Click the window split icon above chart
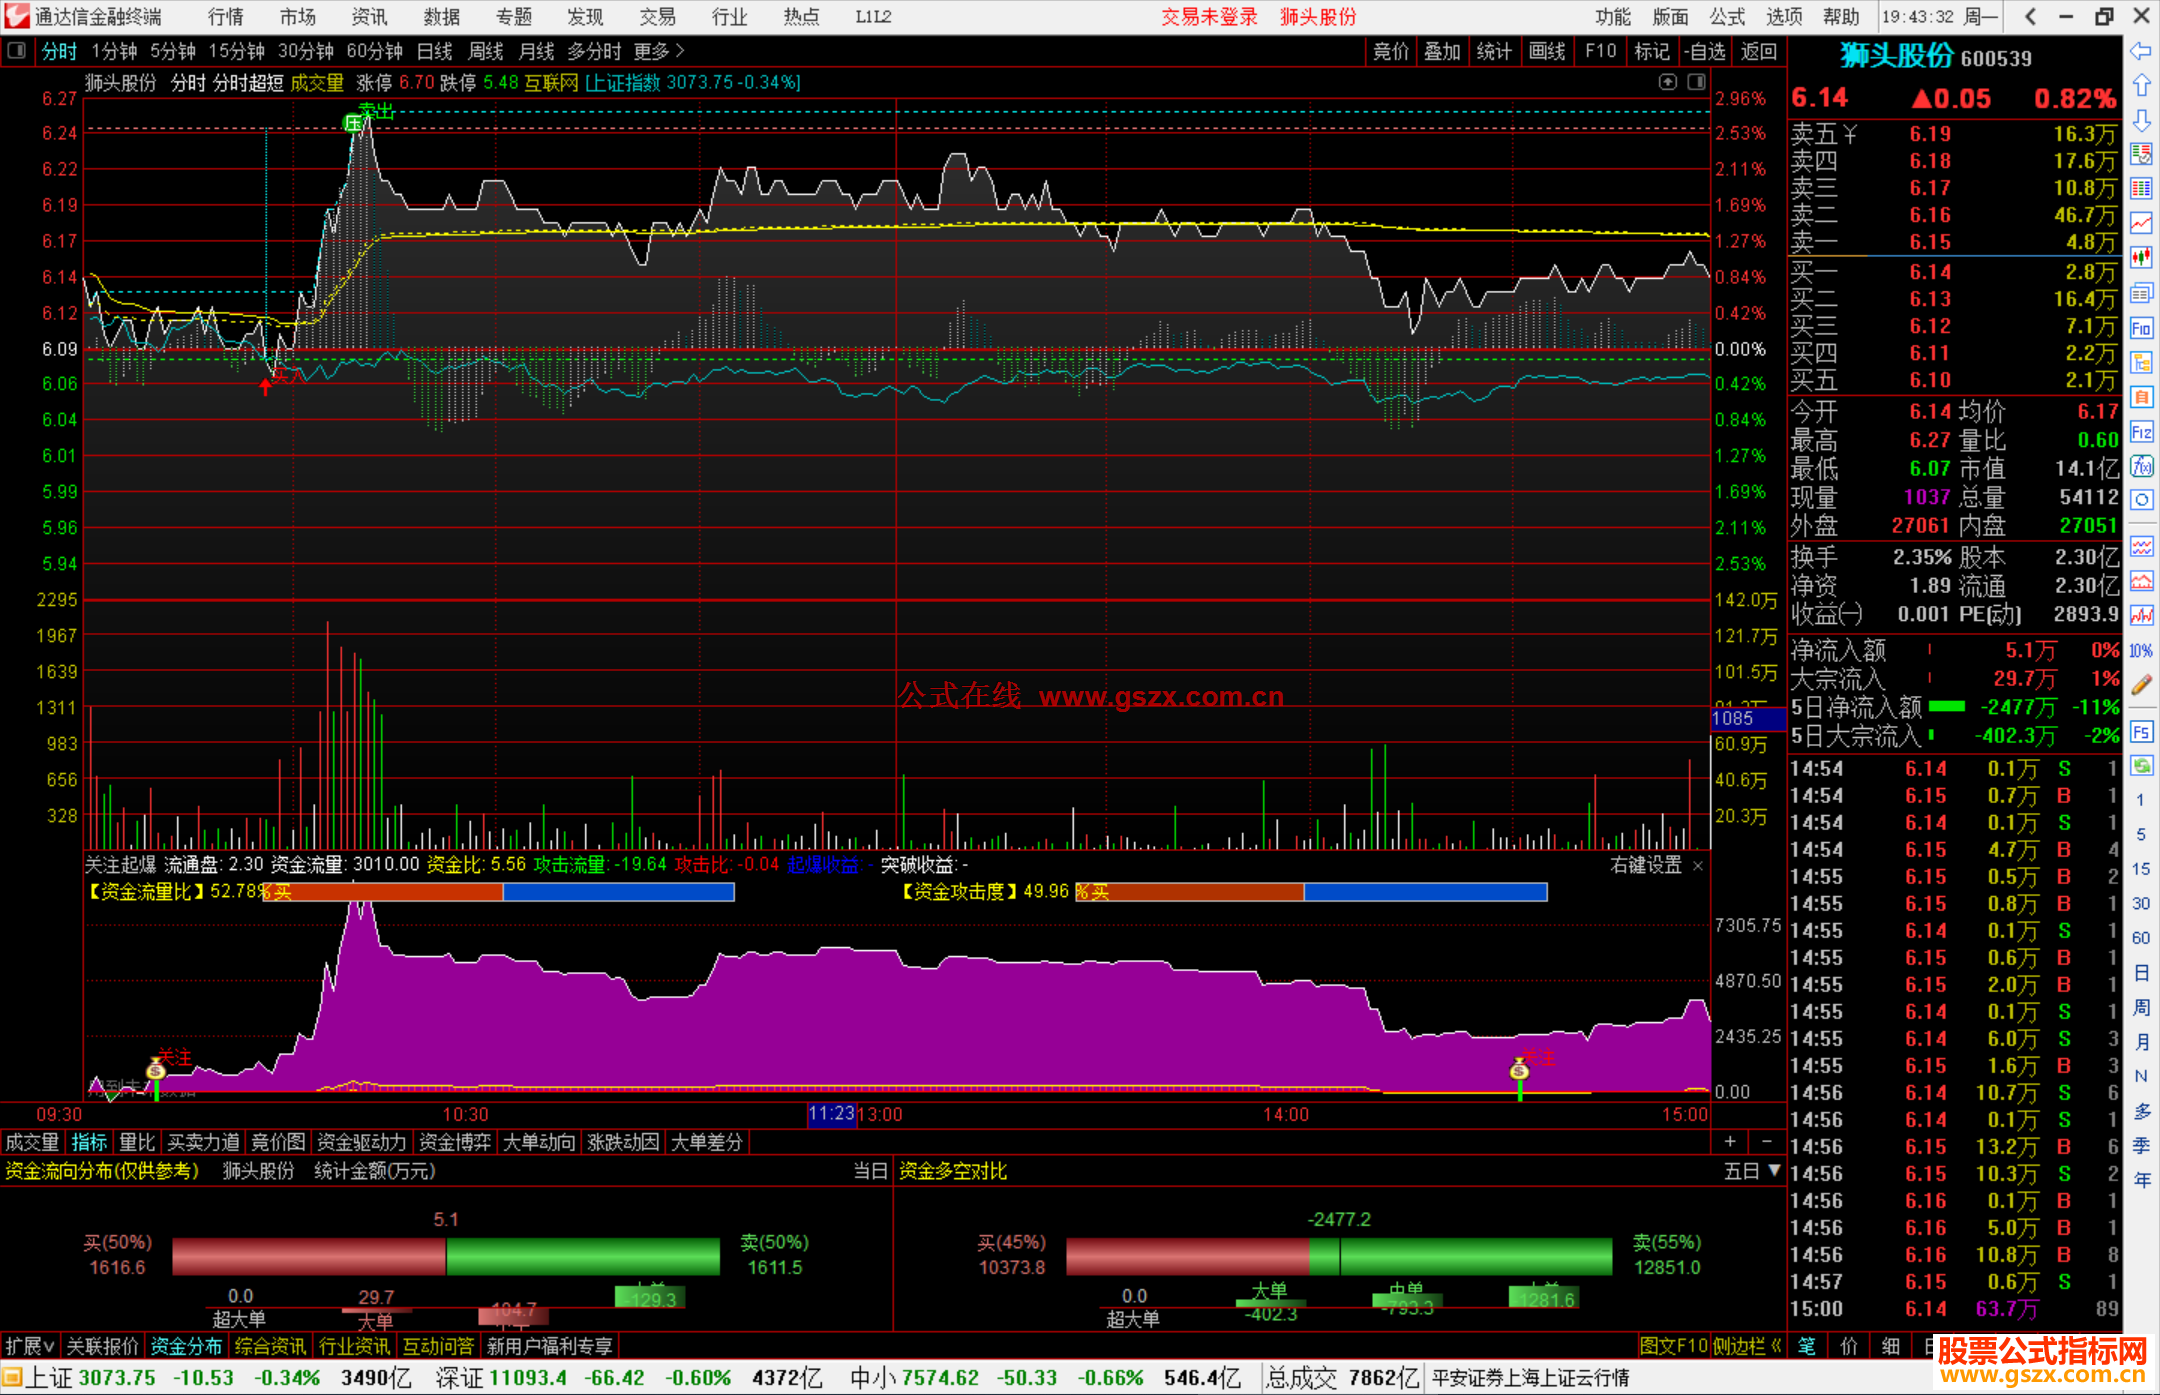This screenshot has width=2160, height=1395. point(1697,82)
